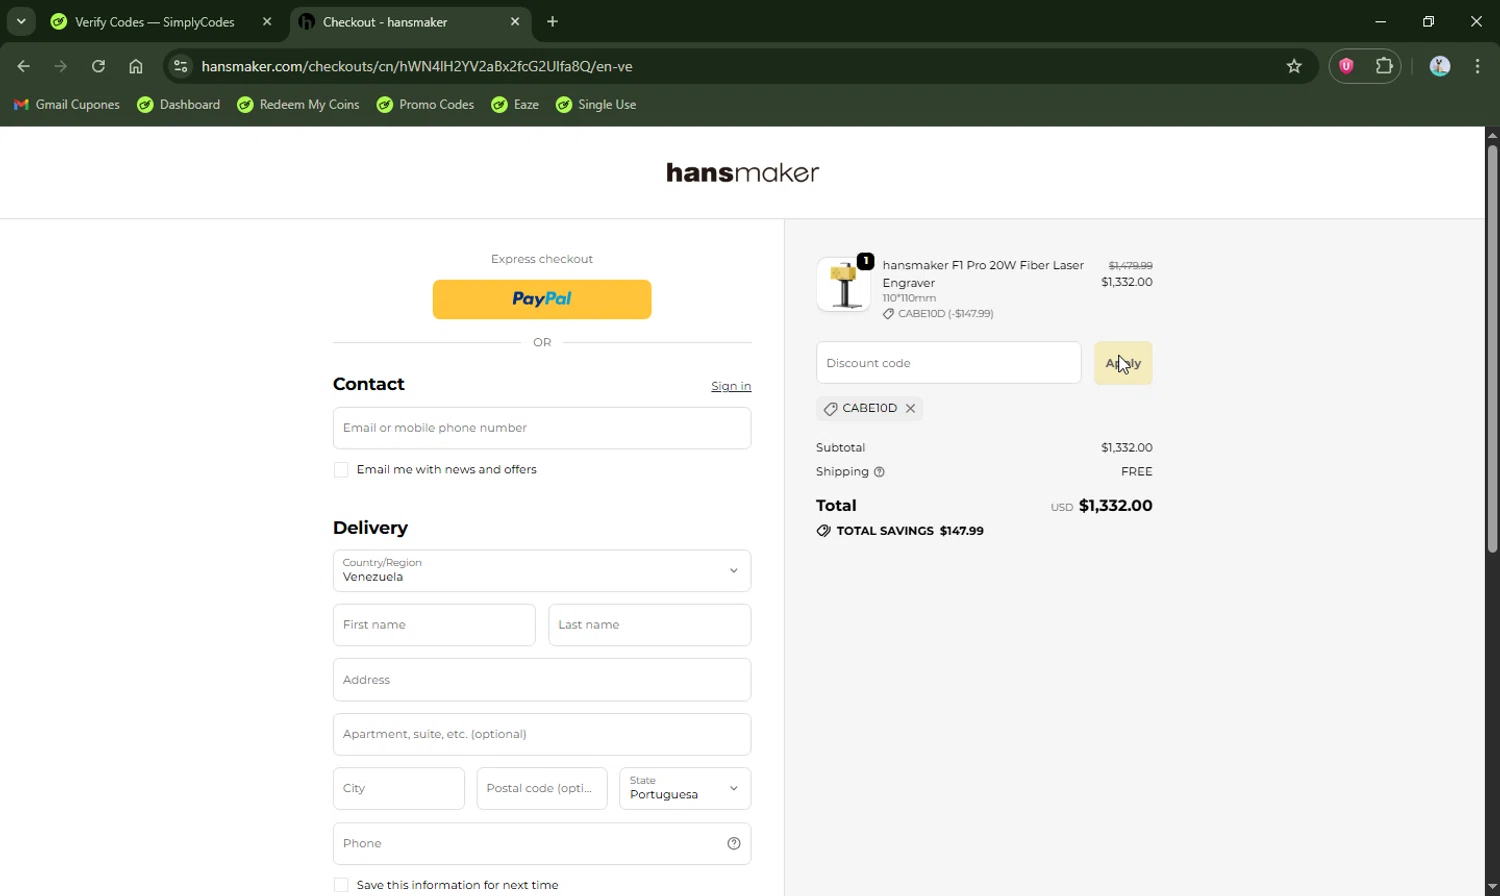This screenshot has height=896, width=1500.
Task: Focus the Phone field
Action: click(x=542, y=844)
